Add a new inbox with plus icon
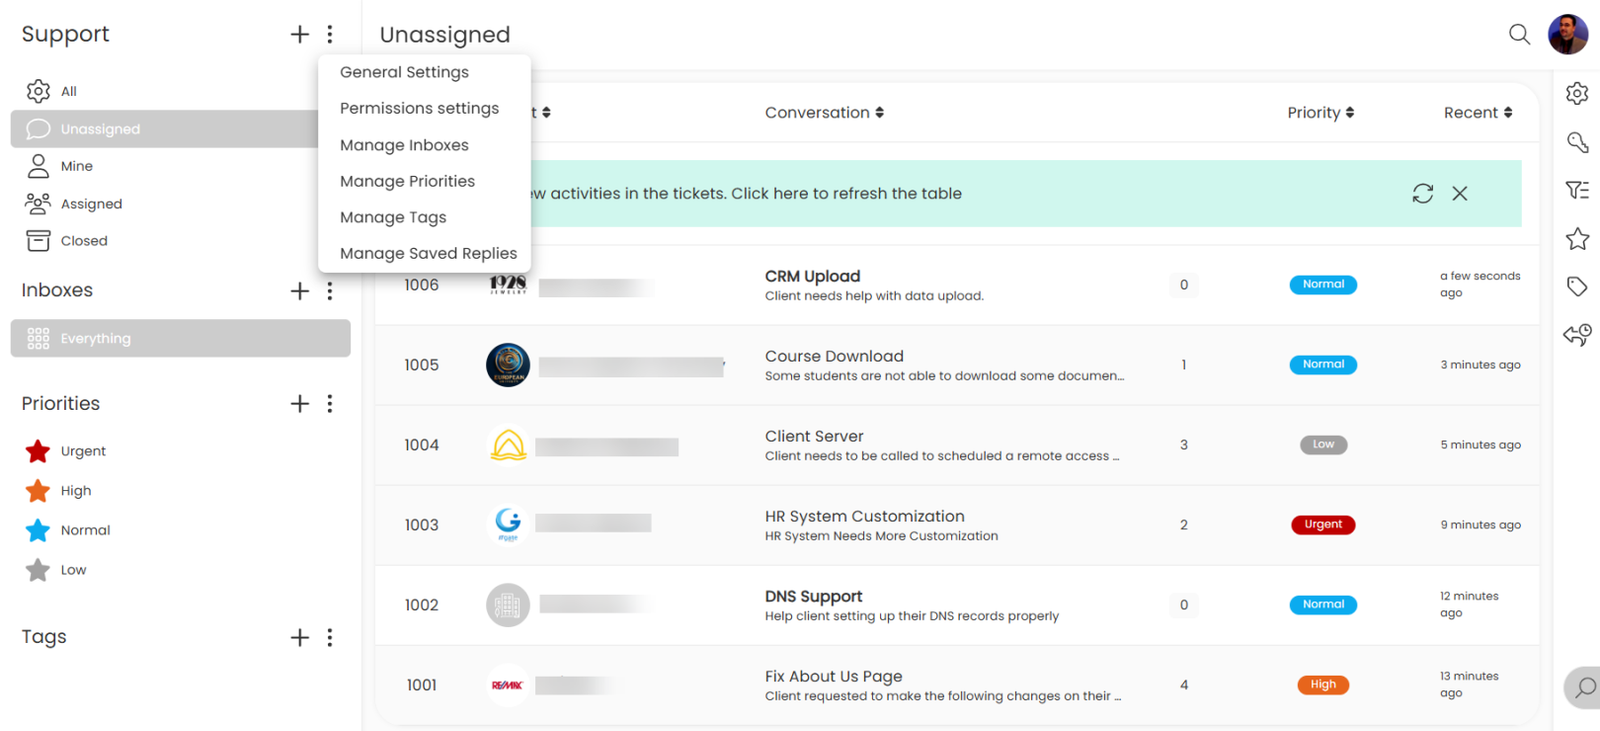1600x731 pixels. [300, 291]
